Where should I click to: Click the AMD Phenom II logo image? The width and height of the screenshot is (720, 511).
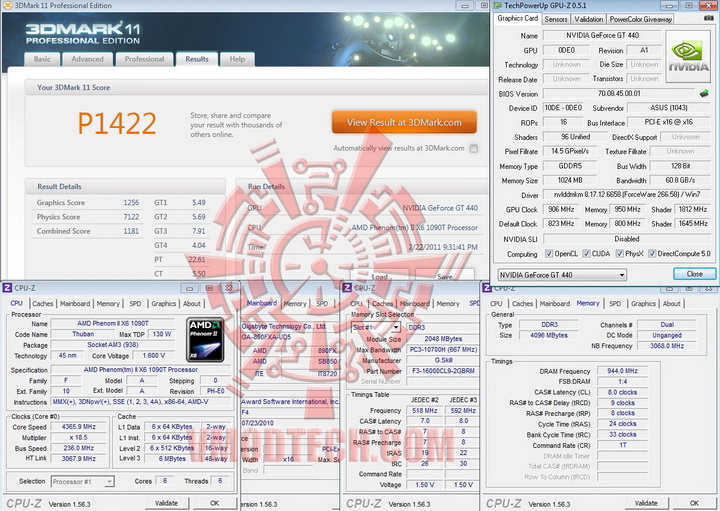(x=205, y=340)
